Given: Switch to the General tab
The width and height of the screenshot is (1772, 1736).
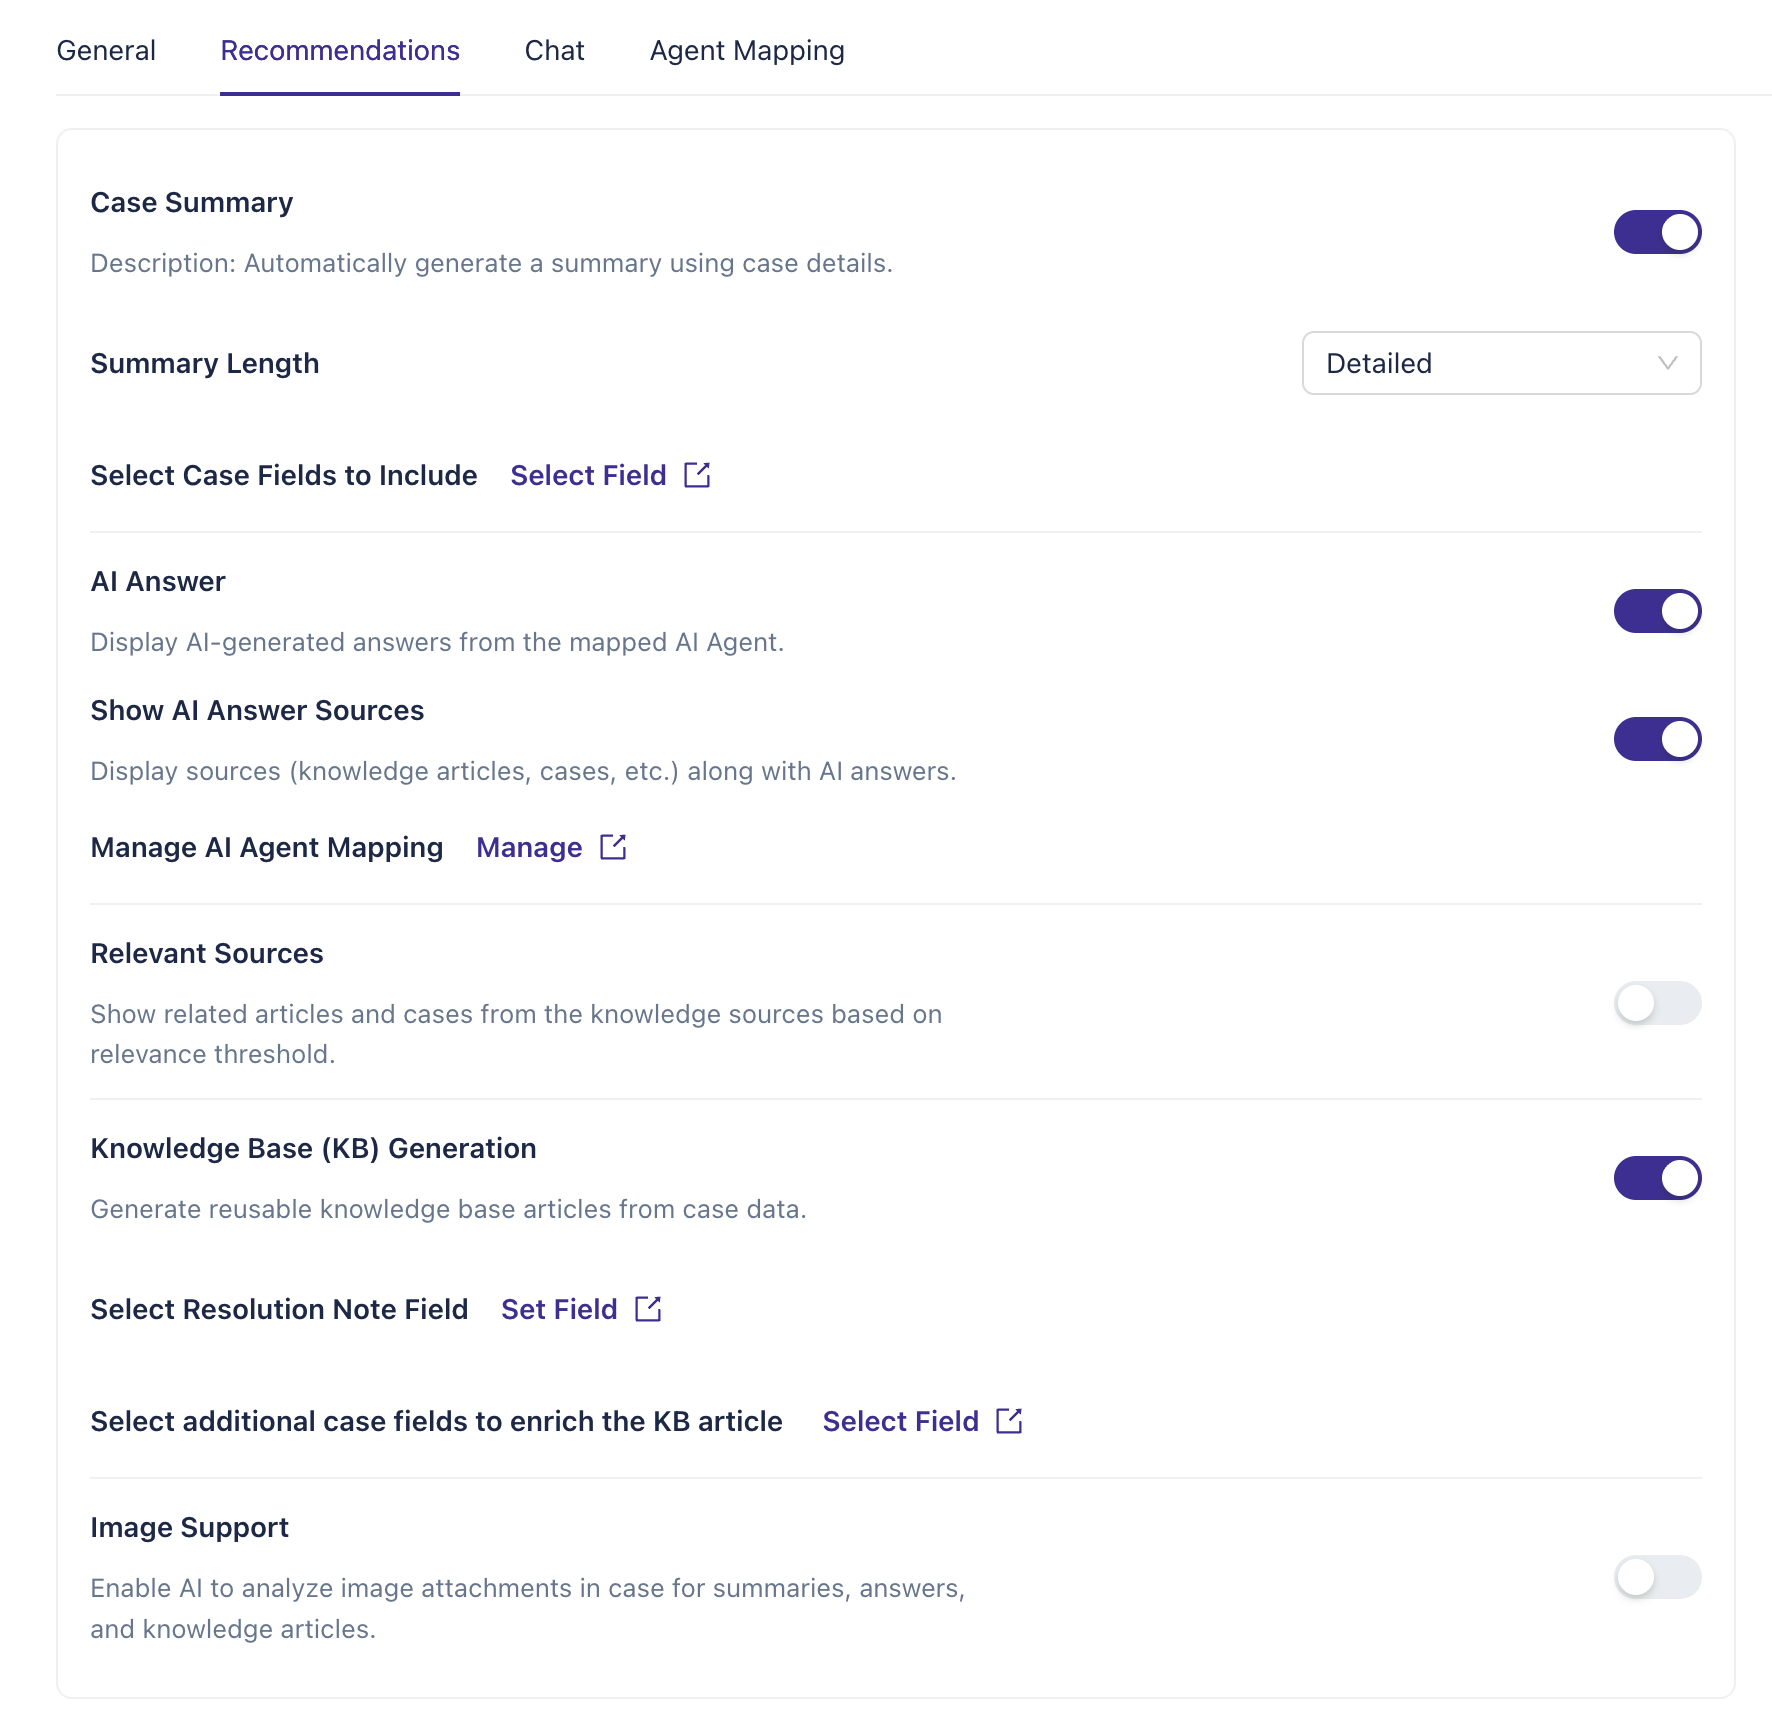Looking at the screenshot, I should pyautogui.click(x=106, y=50).
